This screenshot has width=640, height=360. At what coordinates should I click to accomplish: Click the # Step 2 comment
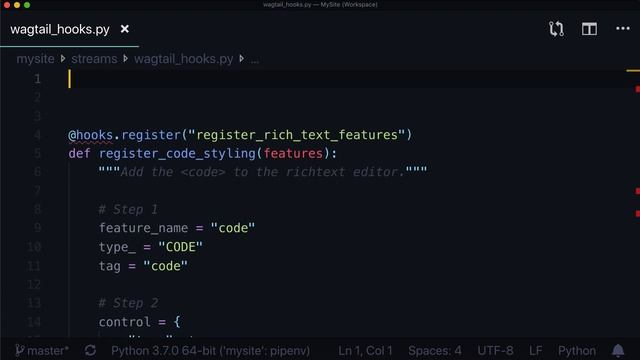coord(128,303)
